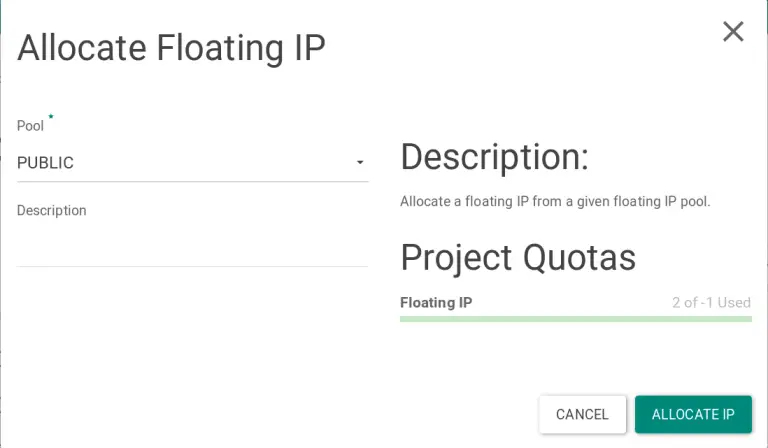The width and height of the screenshot is (768, 448).
Task: Click the Description label above input
Action: [52, 210]
